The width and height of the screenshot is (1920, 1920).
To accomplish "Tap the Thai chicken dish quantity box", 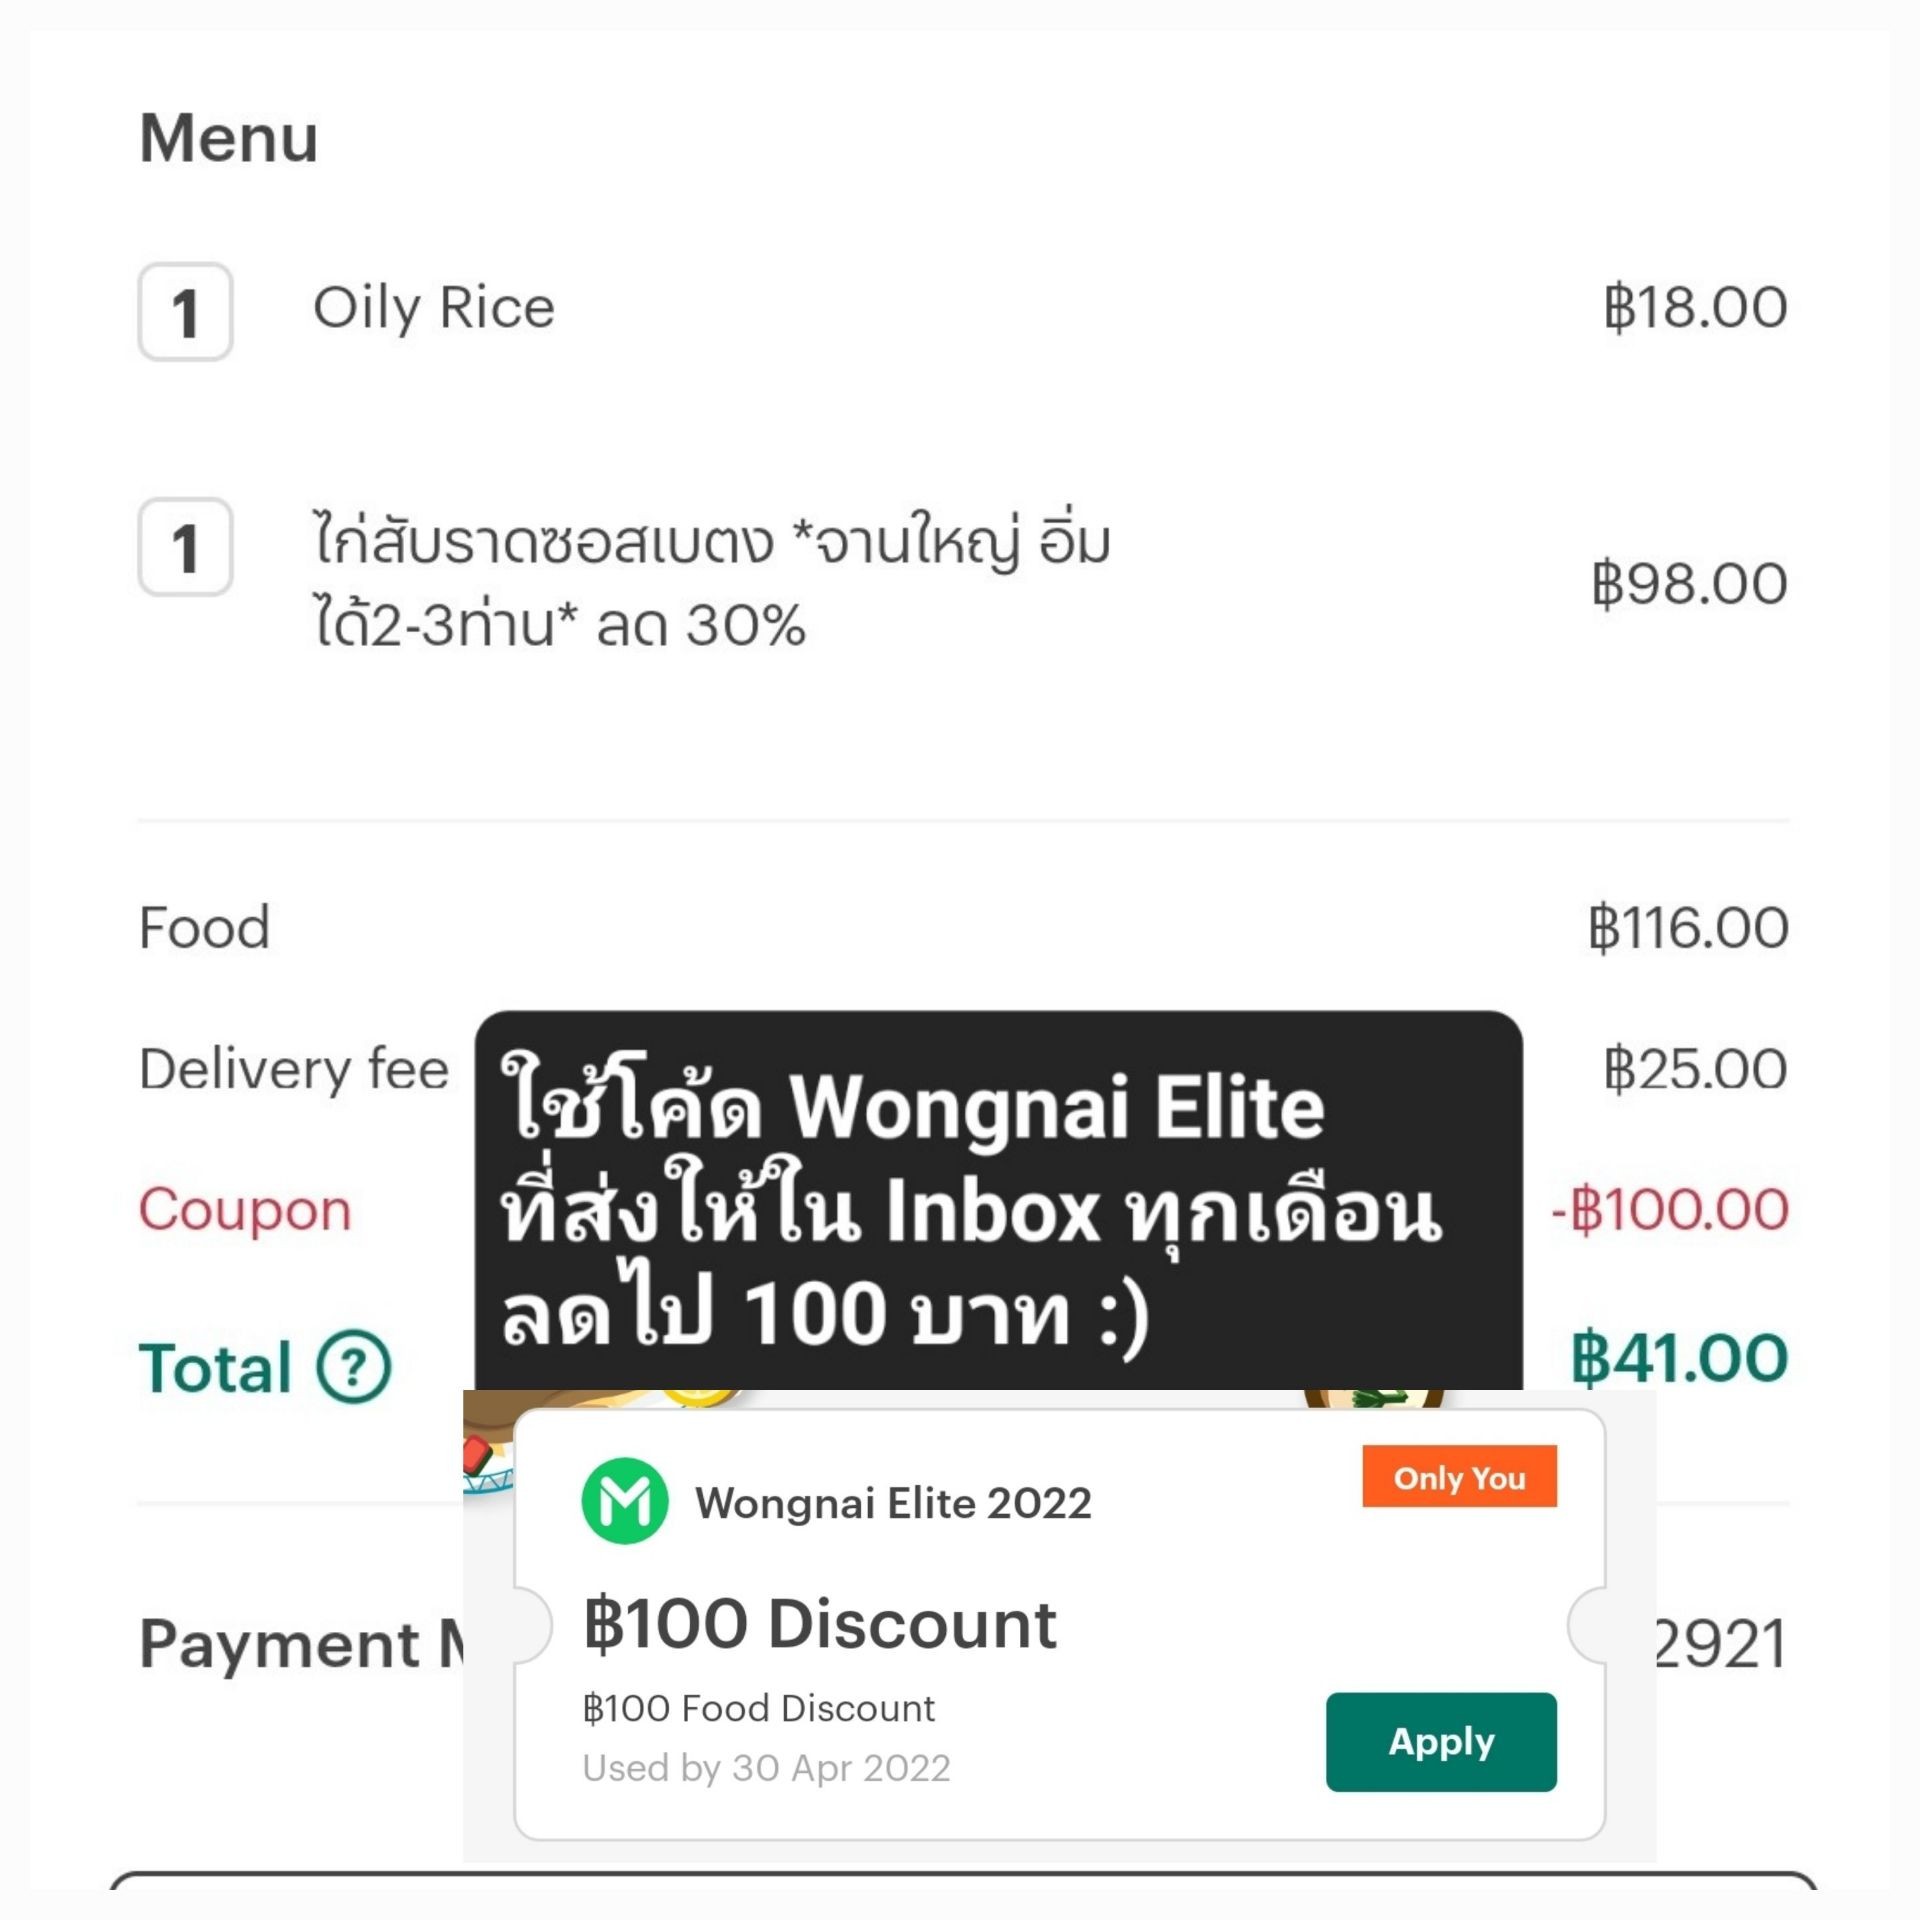I will pyautogui.click(x=185, y=547).
